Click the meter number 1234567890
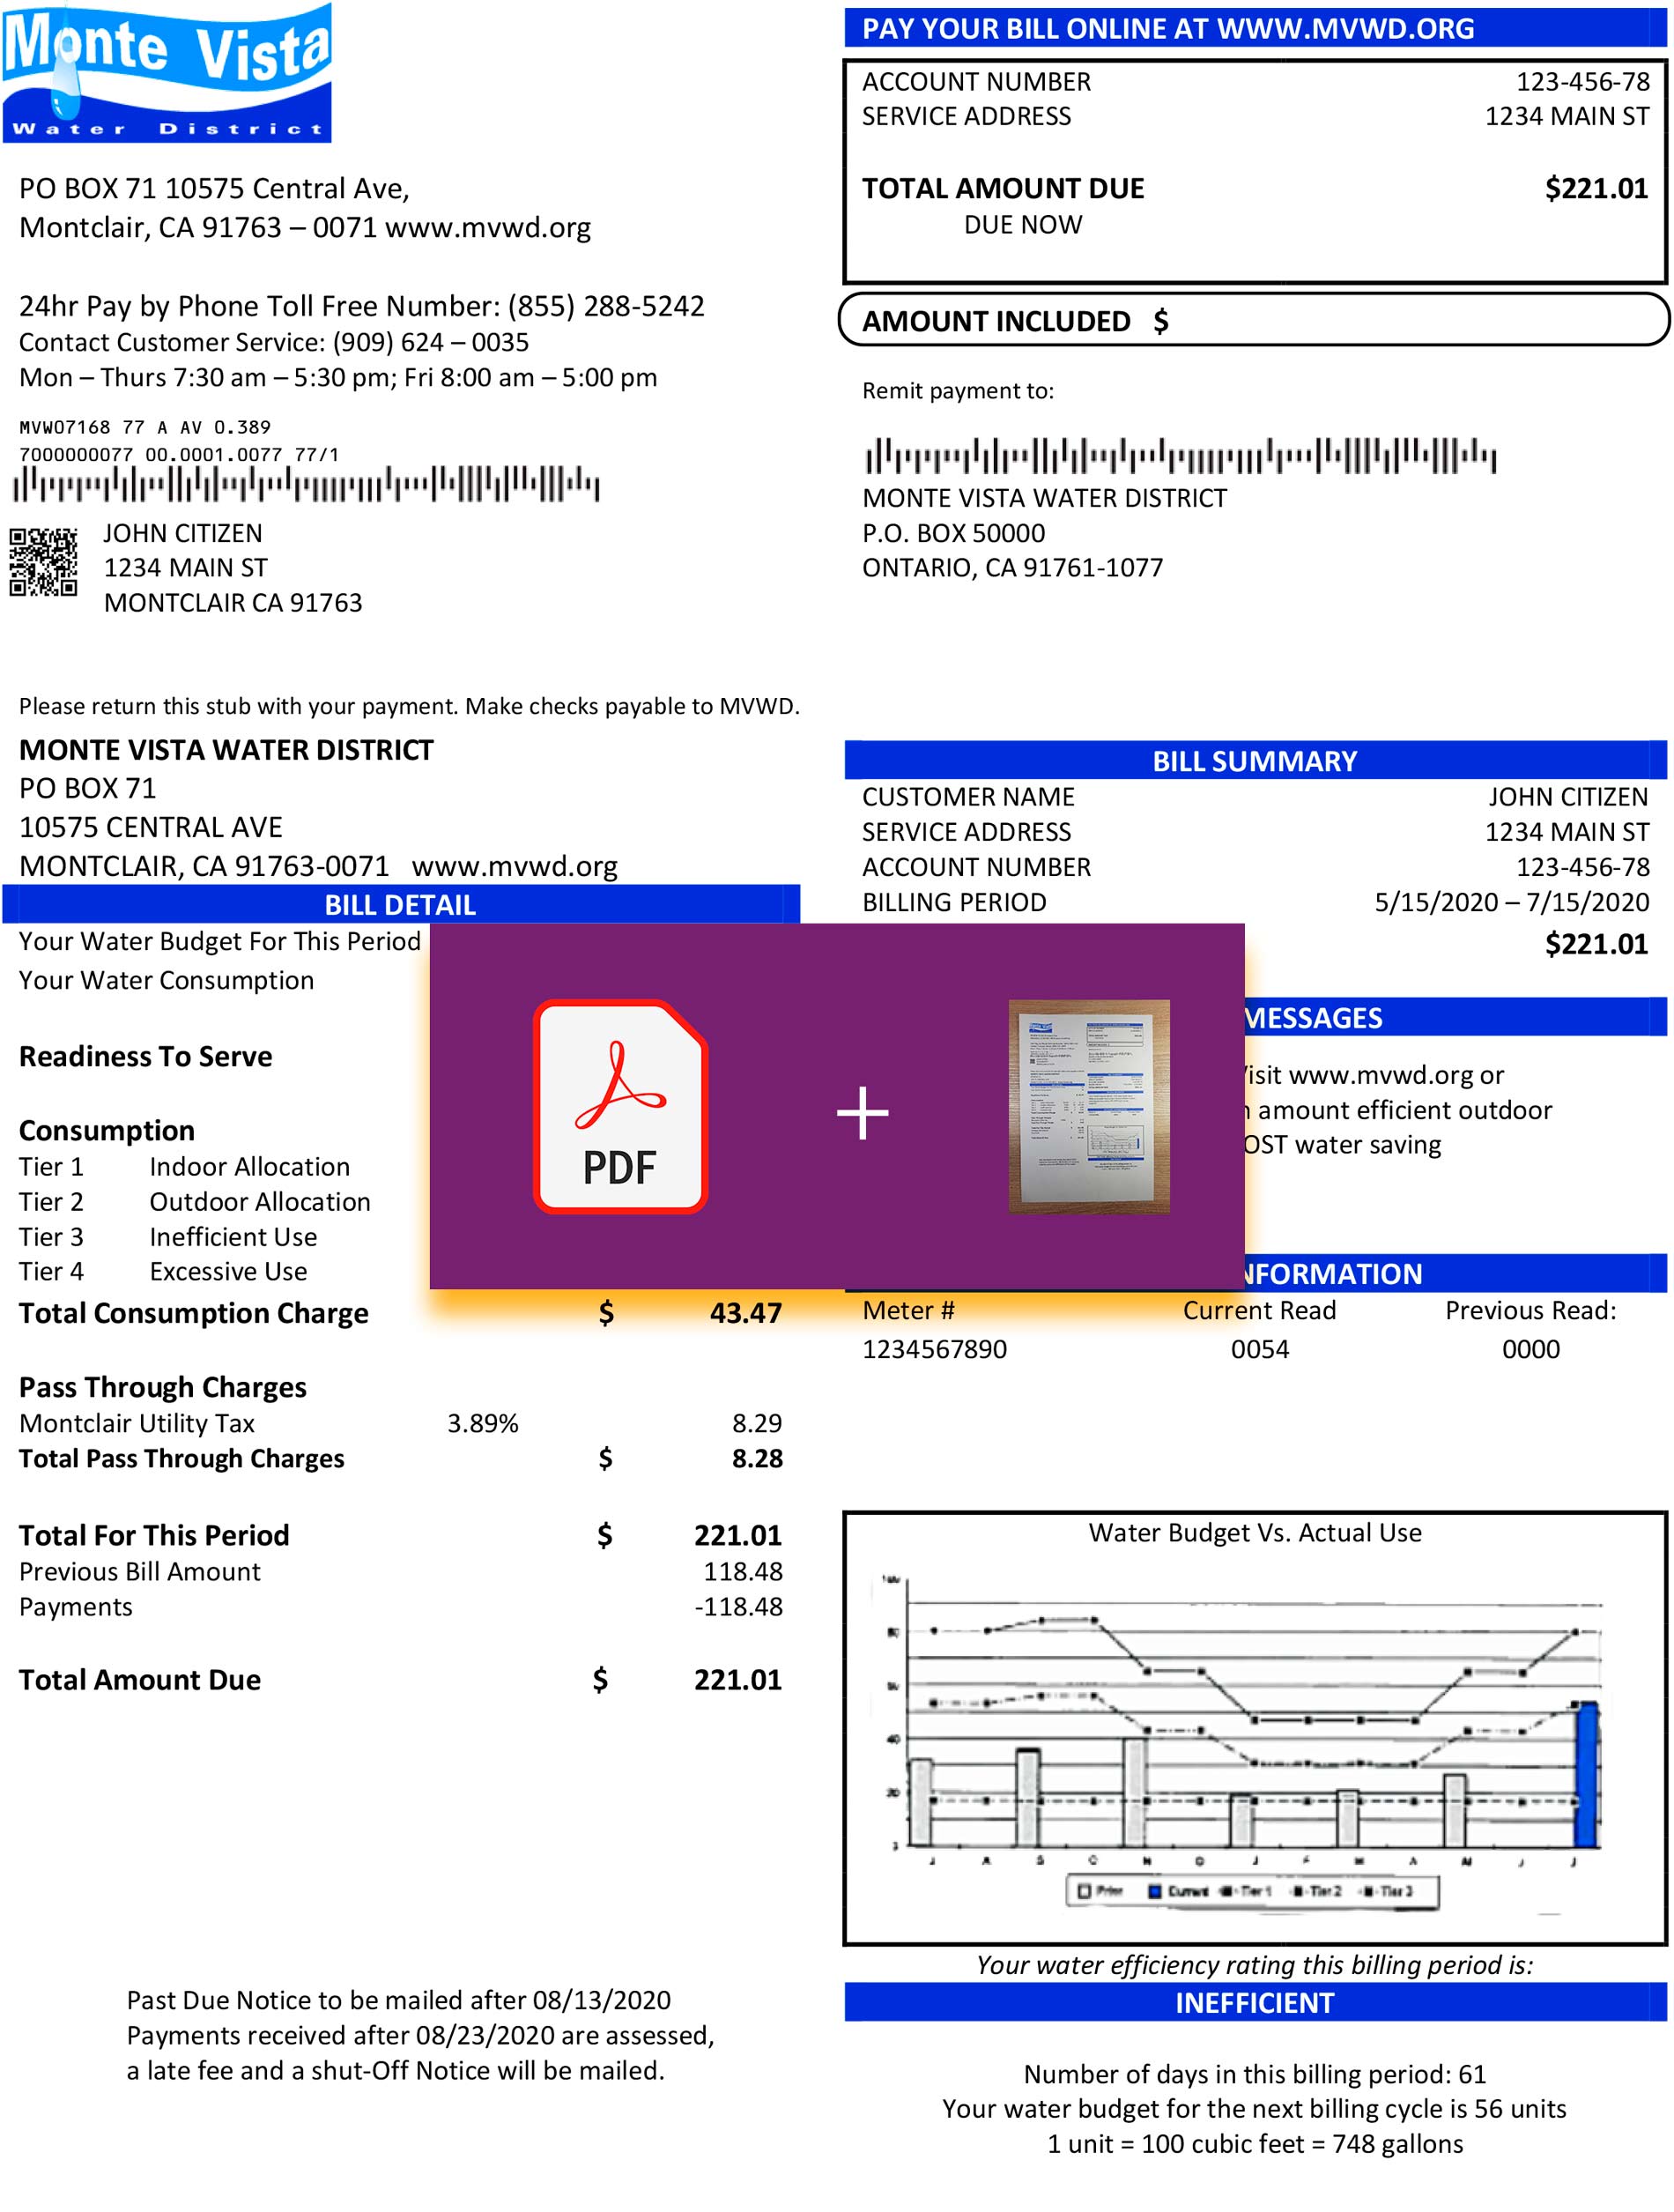Viewport: 1674px width, 2212px height. 934,1349
